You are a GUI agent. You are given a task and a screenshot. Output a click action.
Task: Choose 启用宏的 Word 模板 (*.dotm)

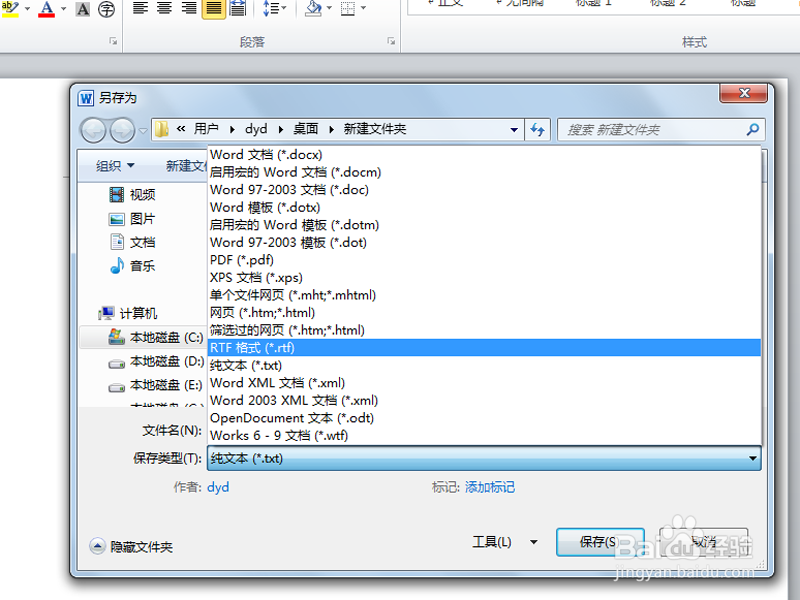click(484, 225)
